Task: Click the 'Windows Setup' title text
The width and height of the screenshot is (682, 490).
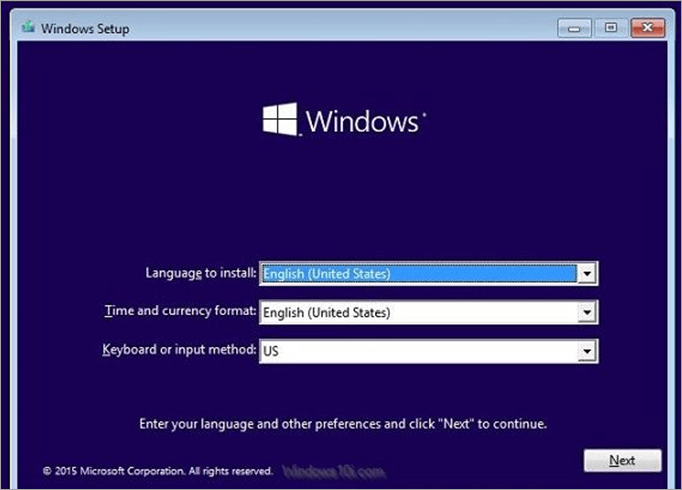Action: (x=85, y=29)
